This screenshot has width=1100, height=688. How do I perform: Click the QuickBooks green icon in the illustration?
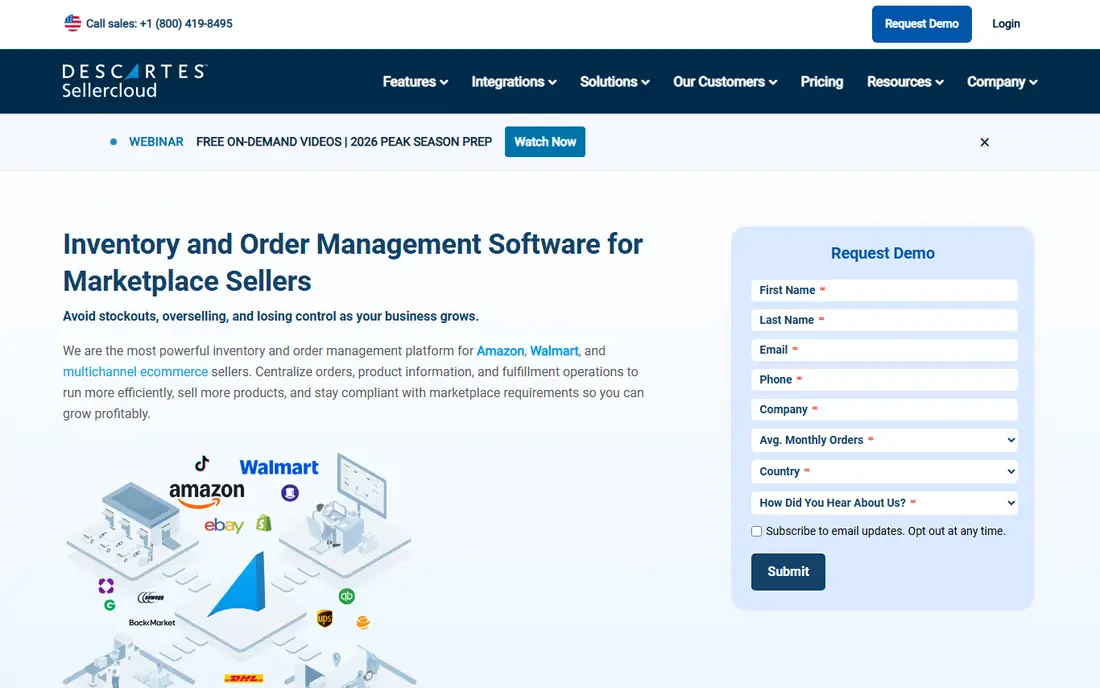pos(347,596)
